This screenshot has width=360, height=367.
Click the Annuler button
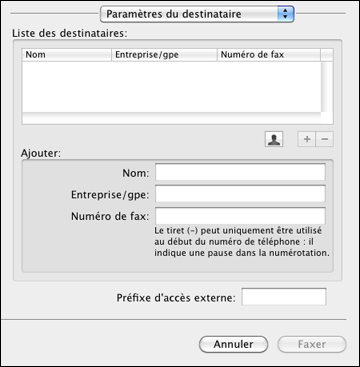[x=233, y=344]
